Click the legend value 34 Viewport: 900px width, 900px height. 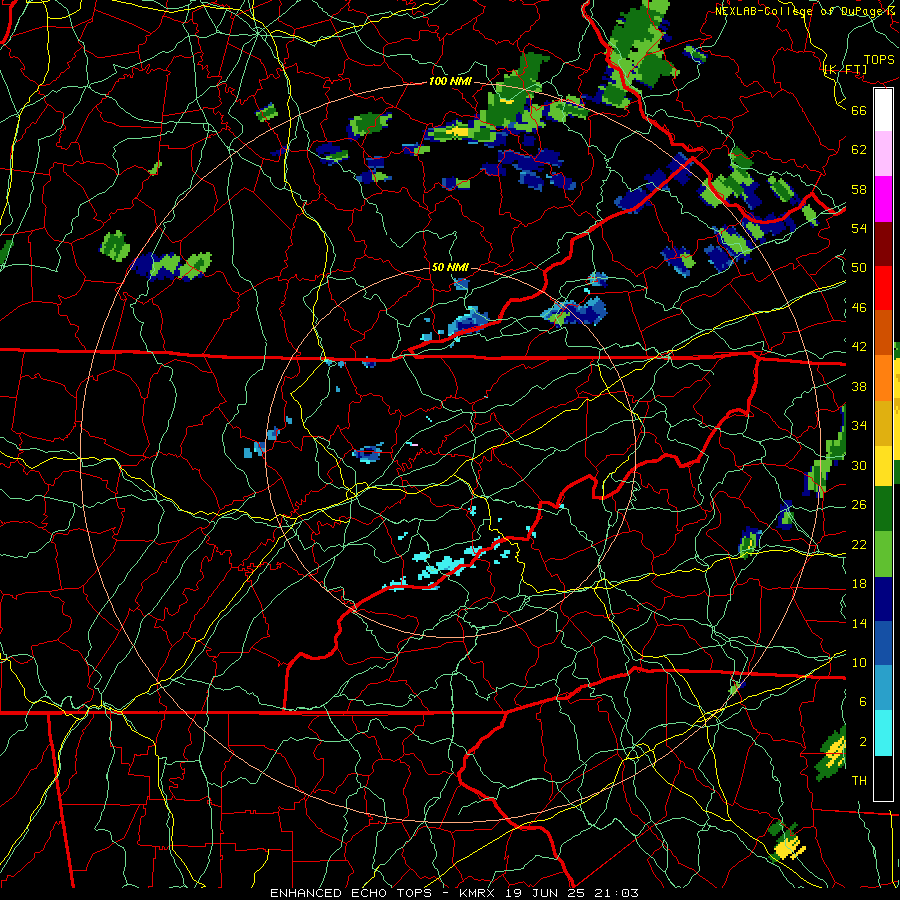859,426
